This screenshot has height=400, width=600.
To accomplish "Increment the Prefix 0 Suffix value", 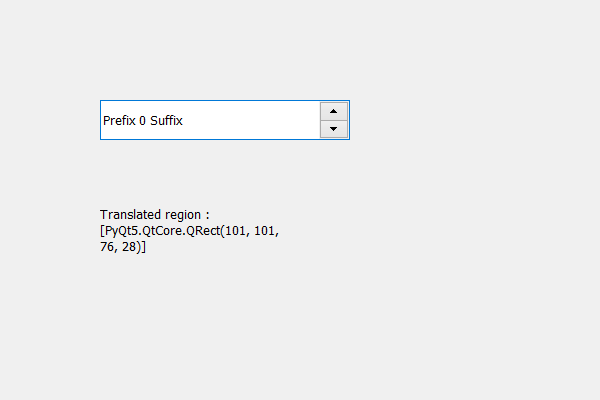I will tap(333, 111).
